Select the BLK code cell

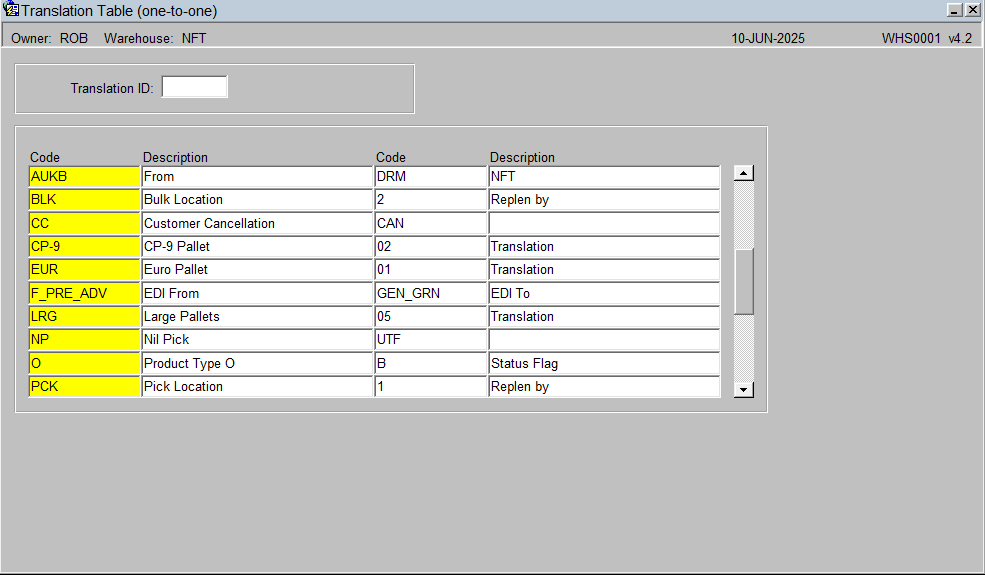[84, 200]
